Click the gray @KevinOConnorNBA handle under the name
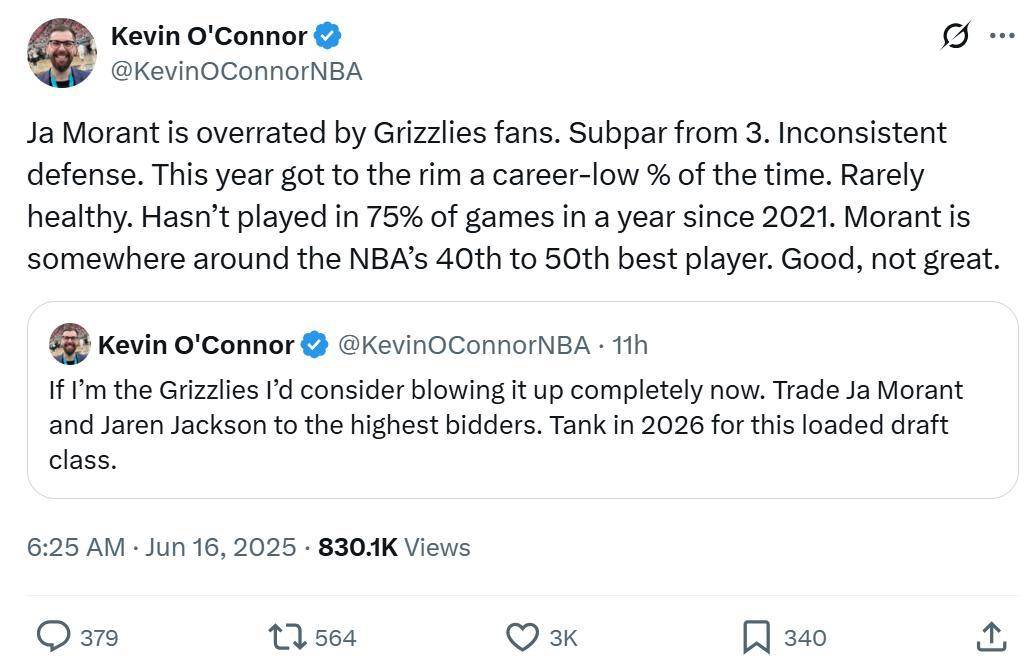This screenshot has width=1028, height=666. (236, 72)
